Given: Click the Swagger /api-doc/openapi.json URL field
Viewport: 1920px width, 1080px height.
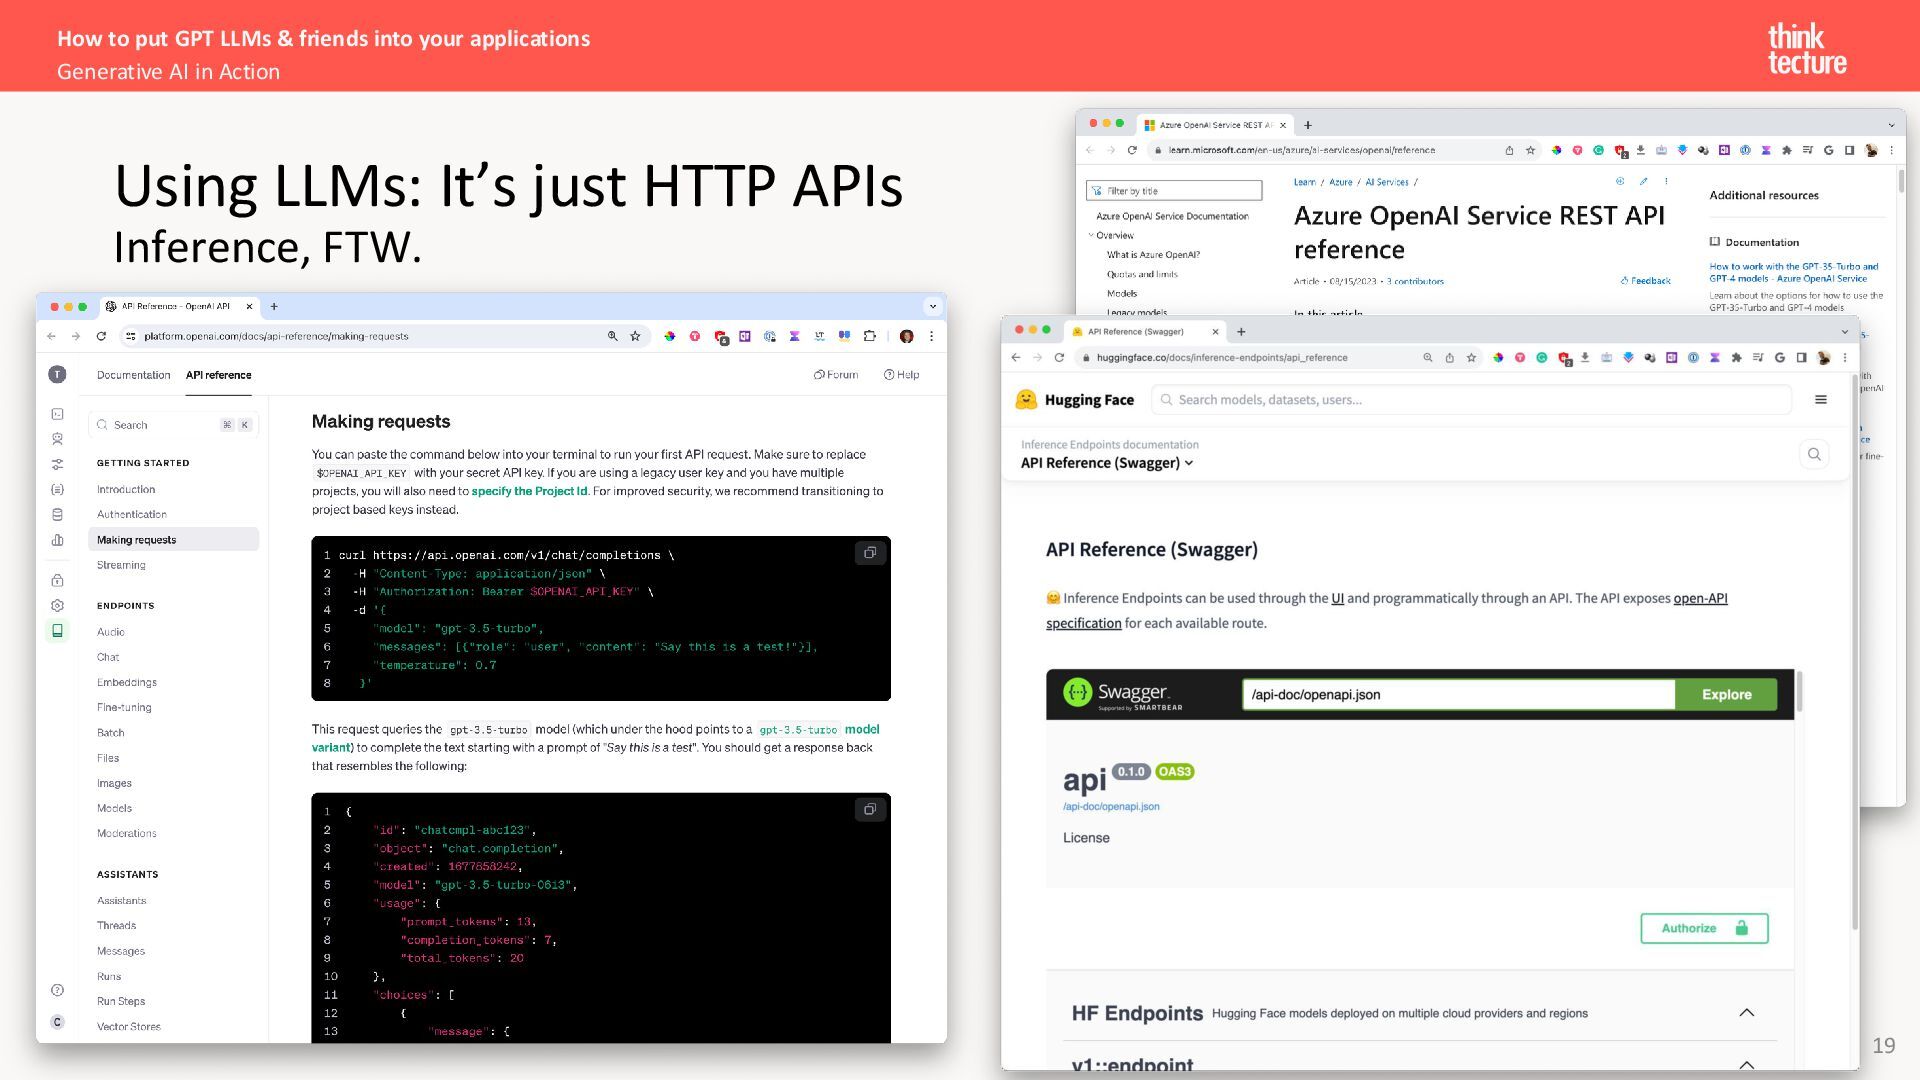Looking at the screenshot, I should [1458, 694].
